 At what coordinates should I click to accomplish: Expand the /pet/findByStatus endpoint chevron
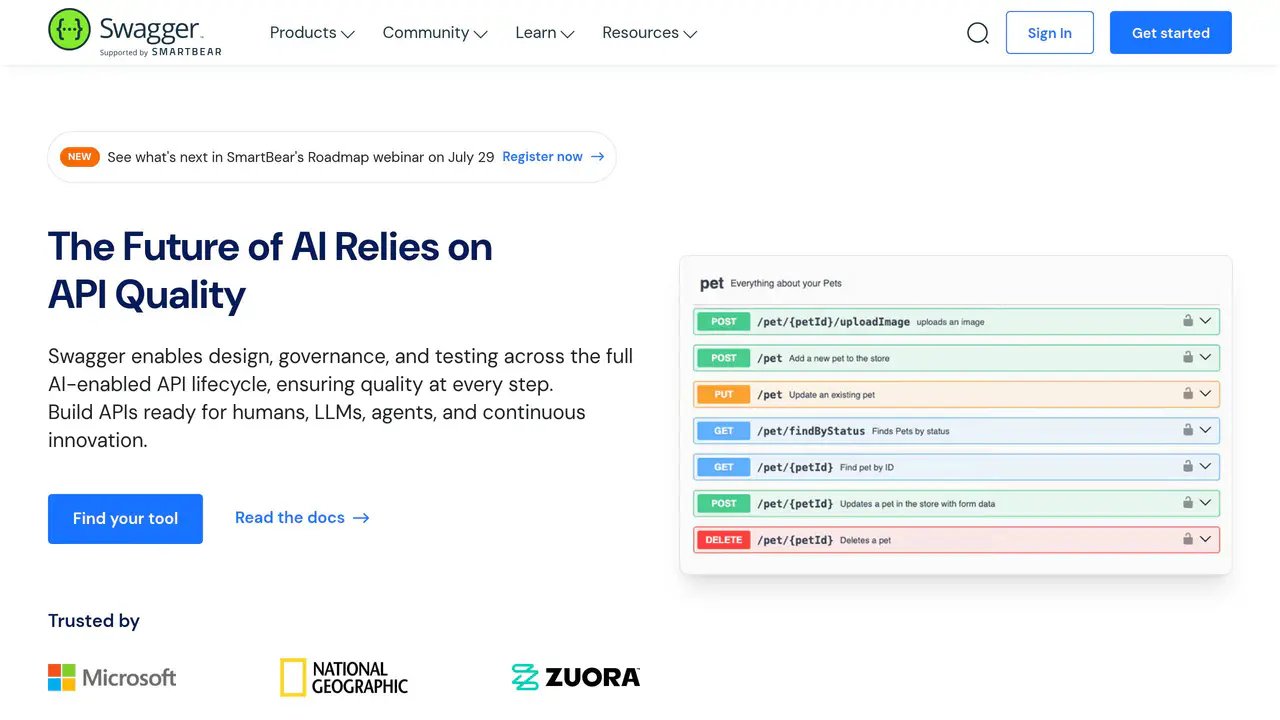point(1206,430)
